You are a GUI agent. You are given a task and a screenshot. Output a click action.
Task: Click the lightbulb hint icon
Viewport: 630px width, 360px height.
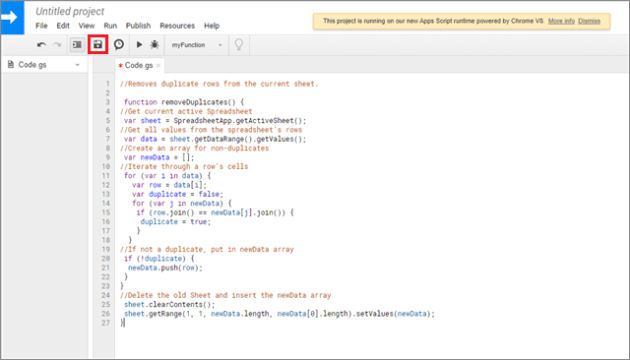pos(239,45)
